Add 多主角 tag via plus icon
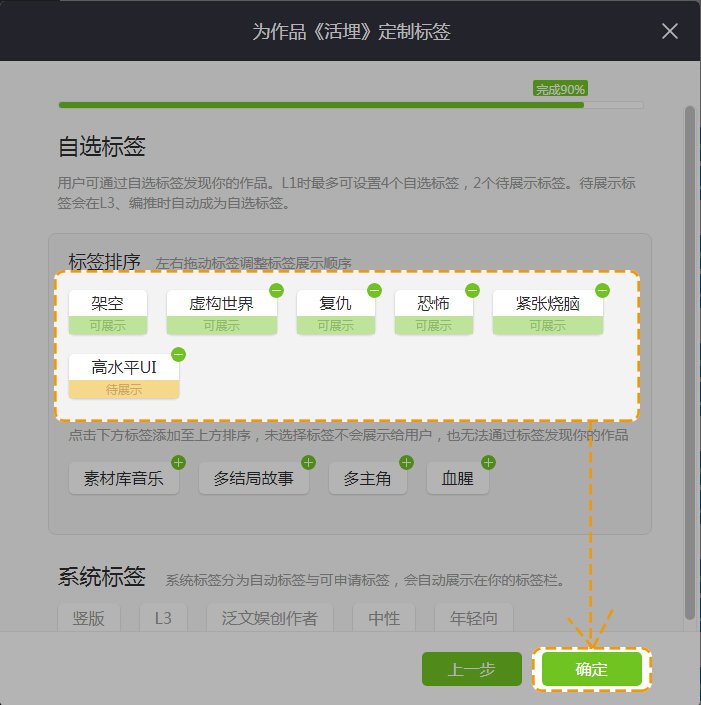 click(406, 463)
